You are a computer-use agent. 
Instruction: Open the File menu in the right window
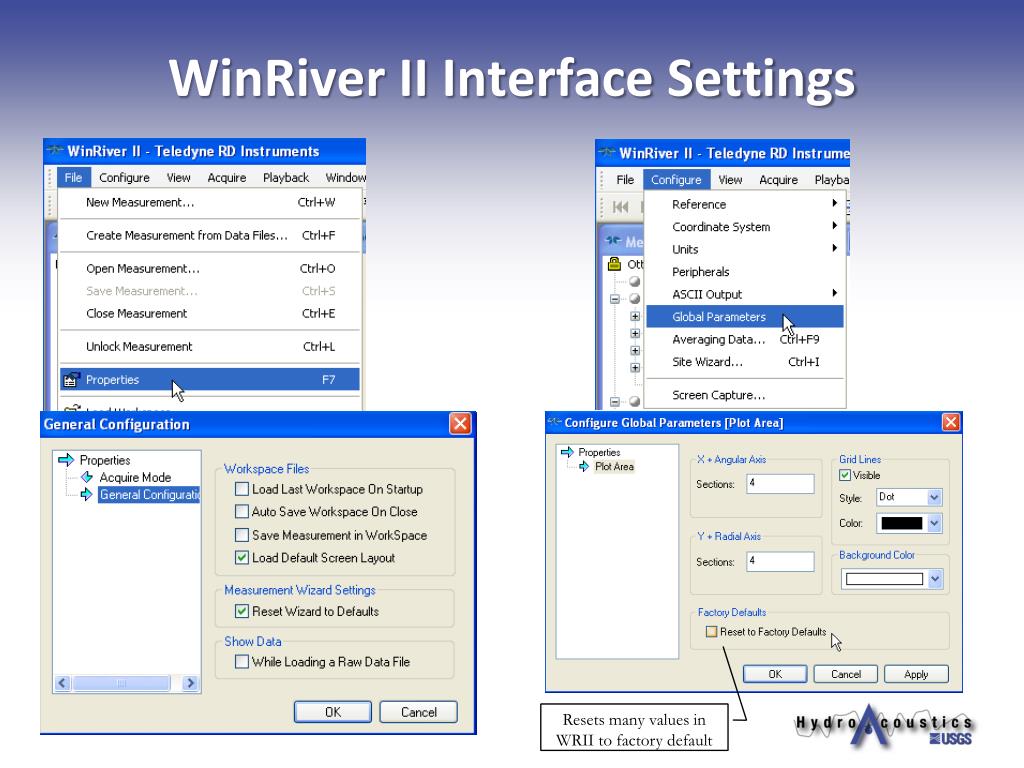point(625,180)
